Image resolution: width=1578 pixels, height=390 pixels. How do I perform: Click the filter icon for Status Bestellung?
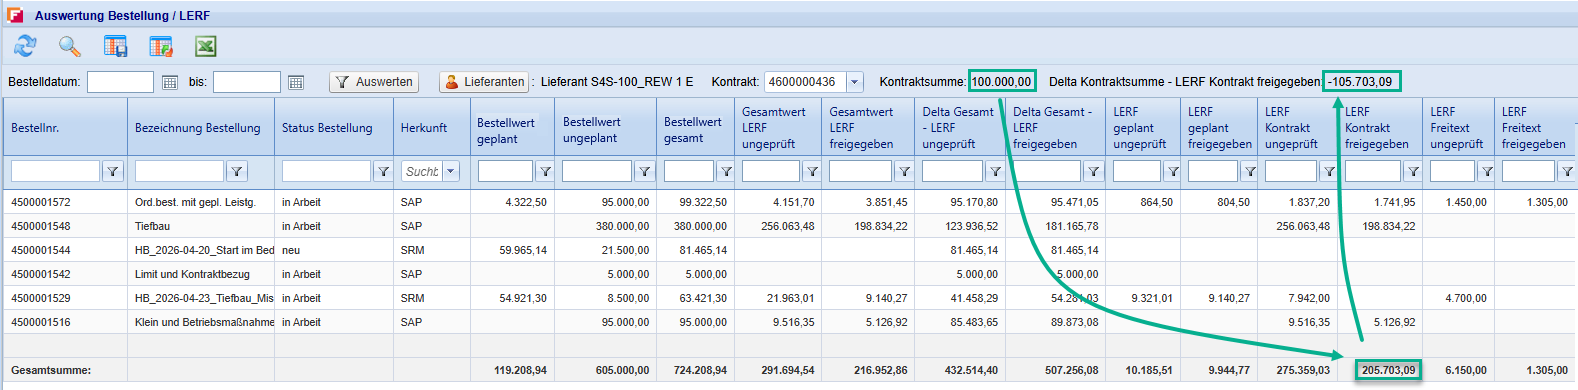[x=382, y=171]
